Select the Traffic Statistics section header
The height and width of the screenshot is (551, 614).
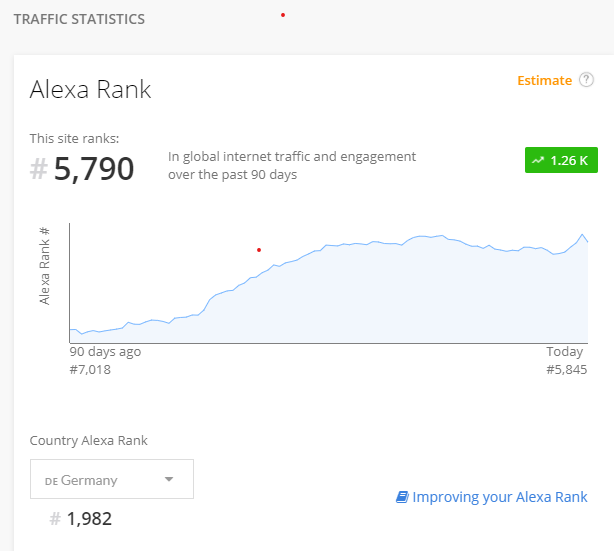pyautogui.click(x=79, y=19)
